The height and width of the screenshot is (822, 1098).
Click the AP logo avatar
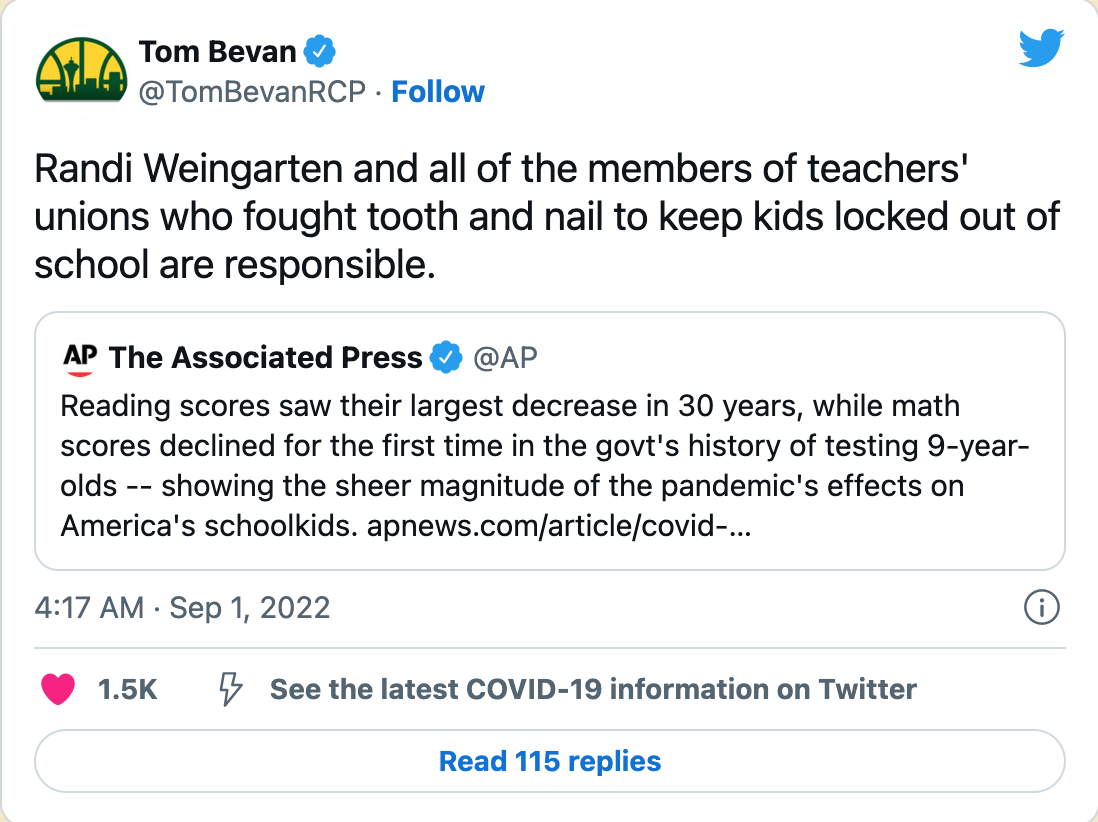click(x=80, y=358)
